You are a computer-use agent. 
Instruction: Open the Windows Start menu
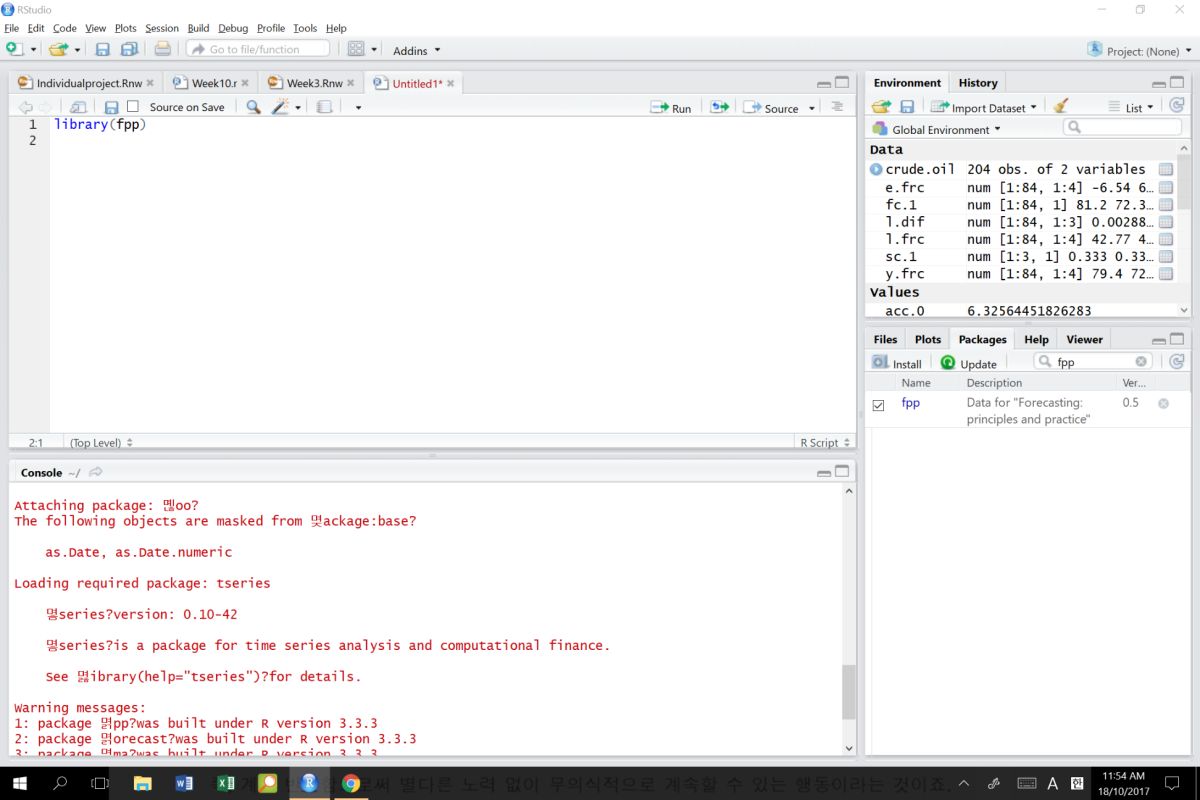19,783
